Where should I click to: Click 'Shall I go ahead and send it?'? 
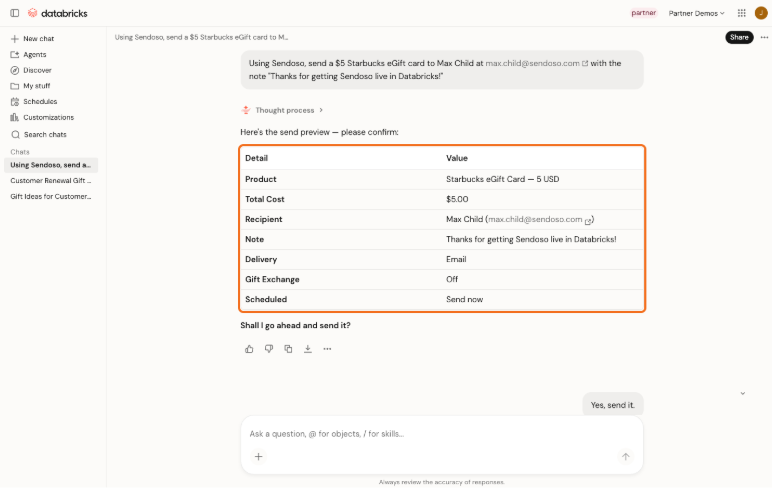(295, 325)
